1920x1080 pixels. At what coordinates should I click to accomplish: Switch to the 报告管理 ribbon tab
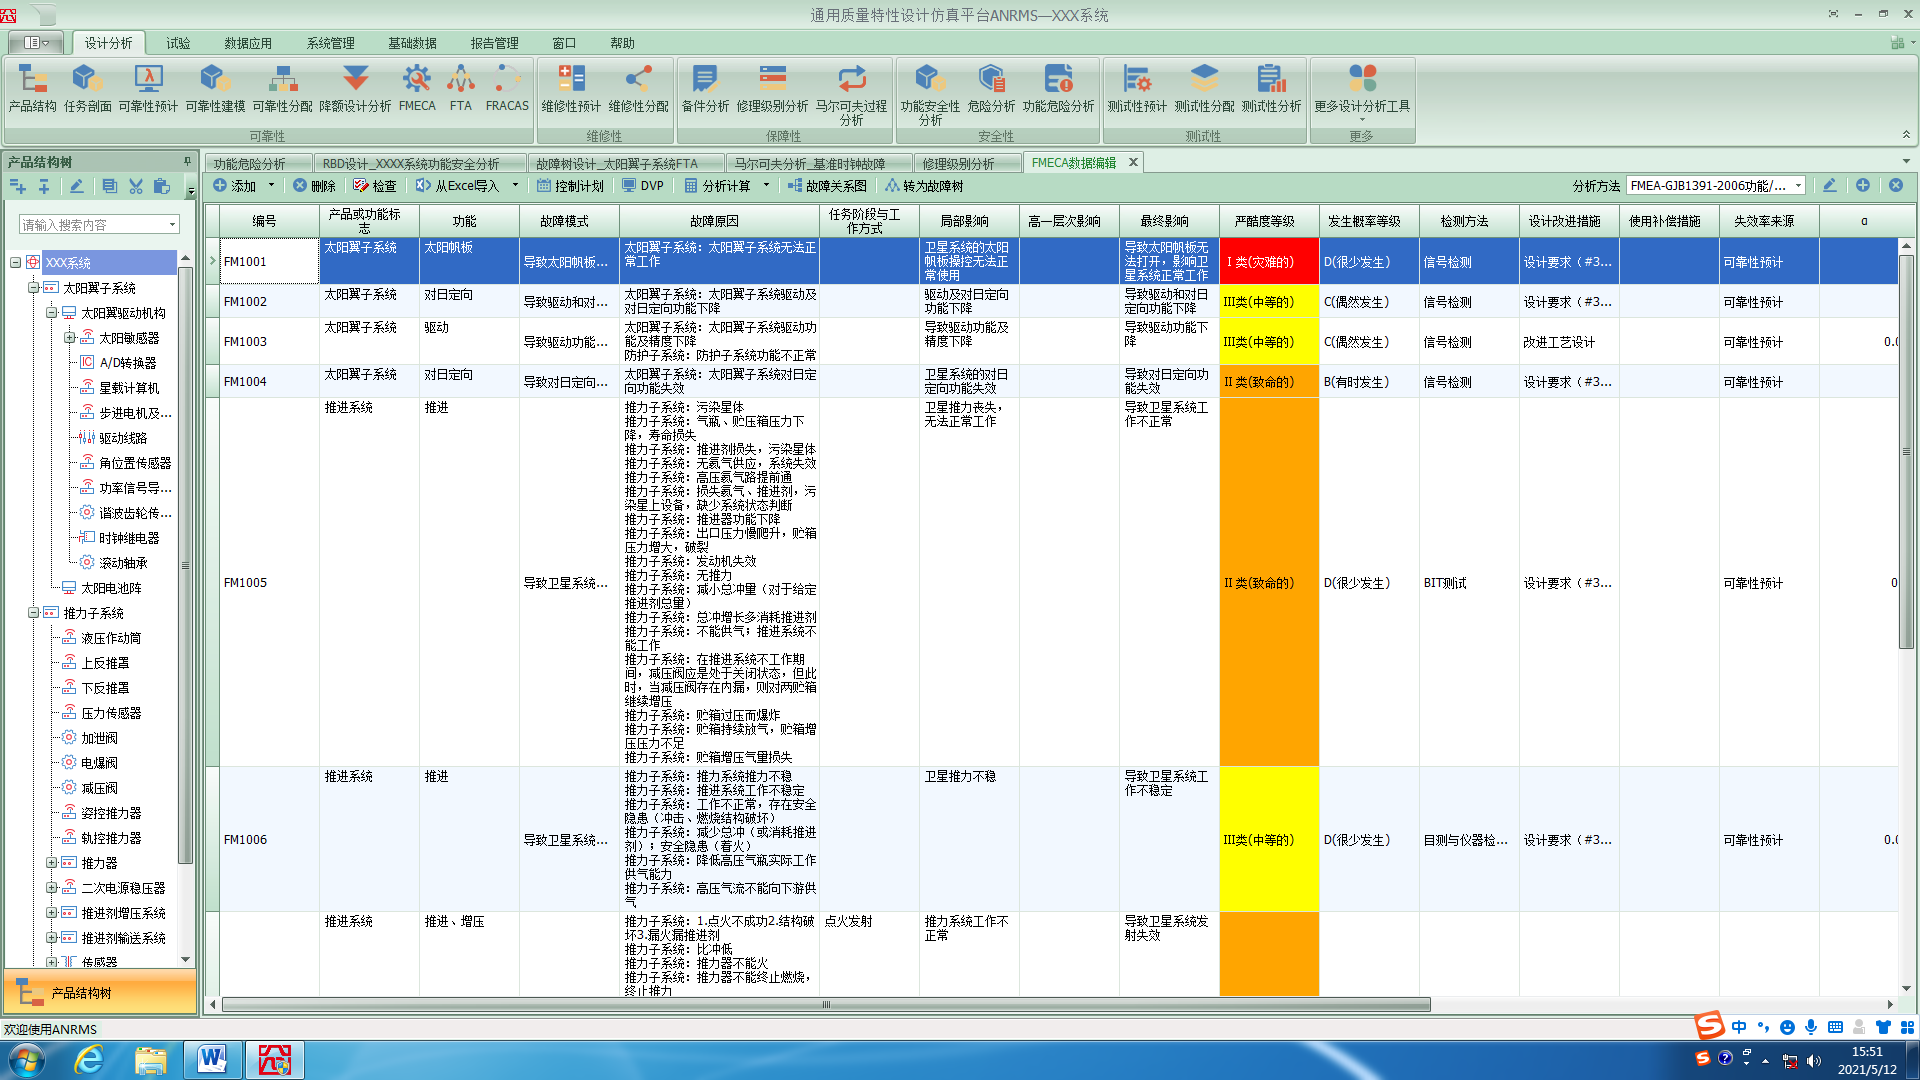click(494, 43)
